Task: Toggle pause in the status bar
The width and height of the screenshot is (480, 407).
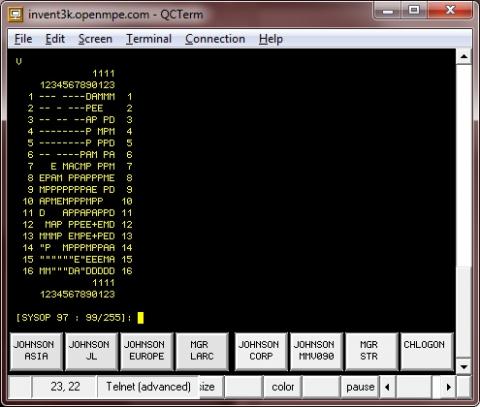Action: [360, 387]
